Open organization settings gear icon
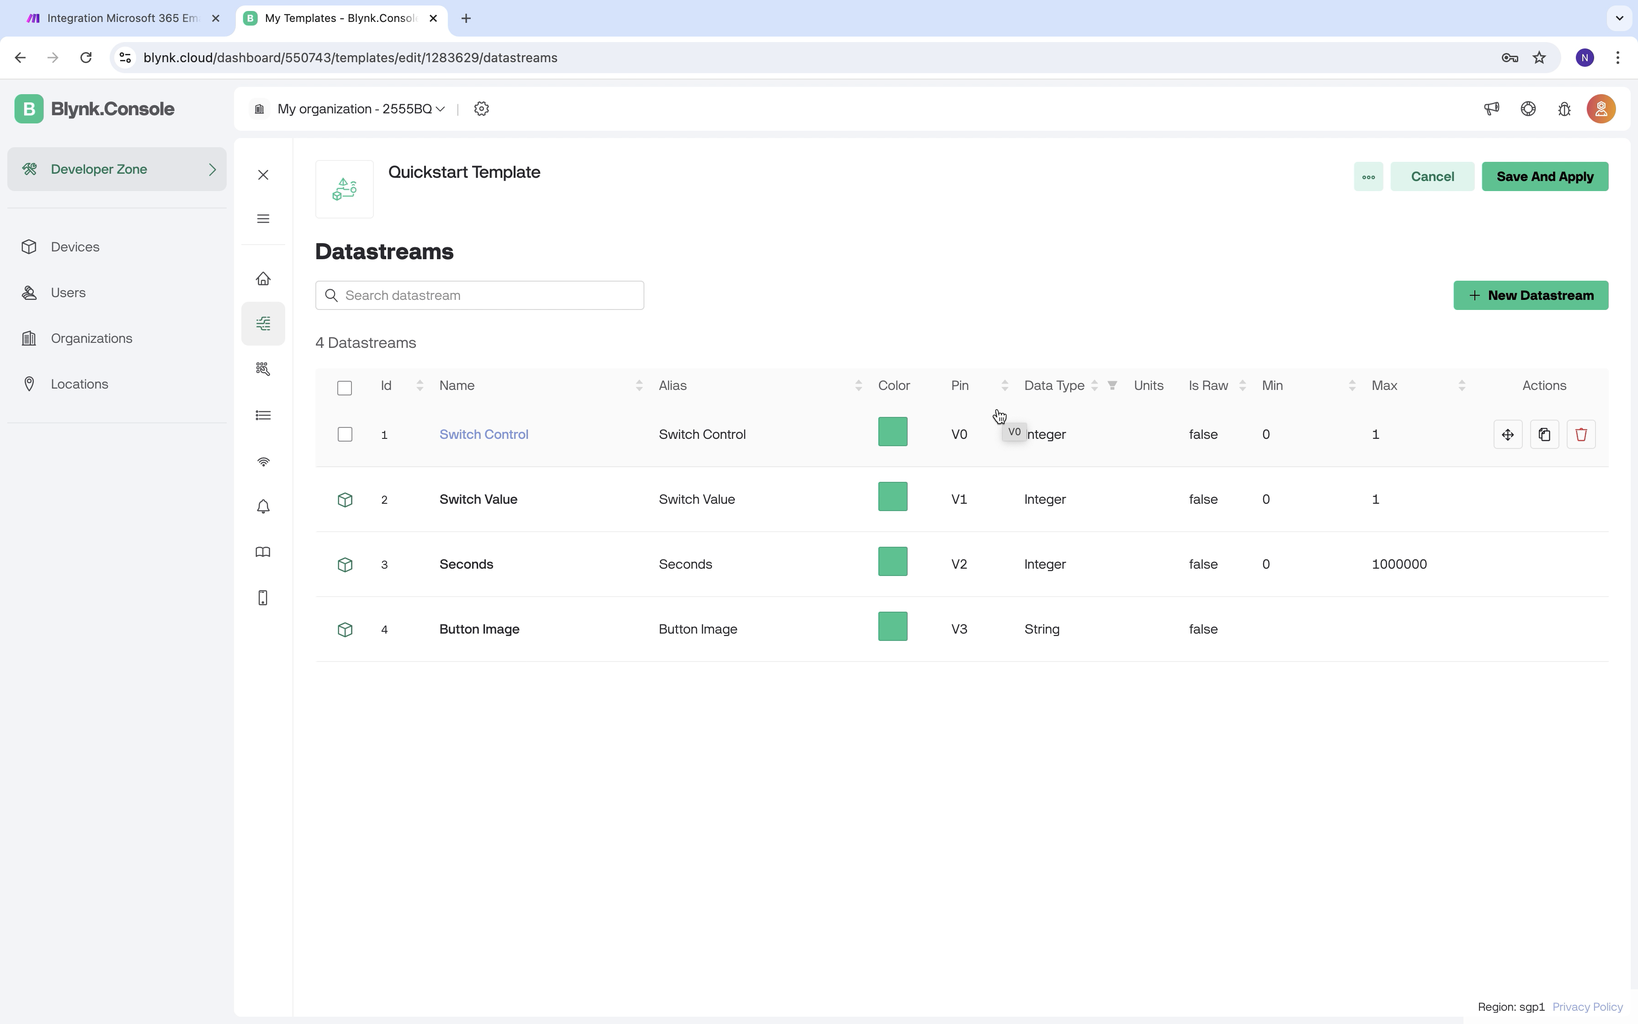1638x1024 pixels. tap(482, 109)
